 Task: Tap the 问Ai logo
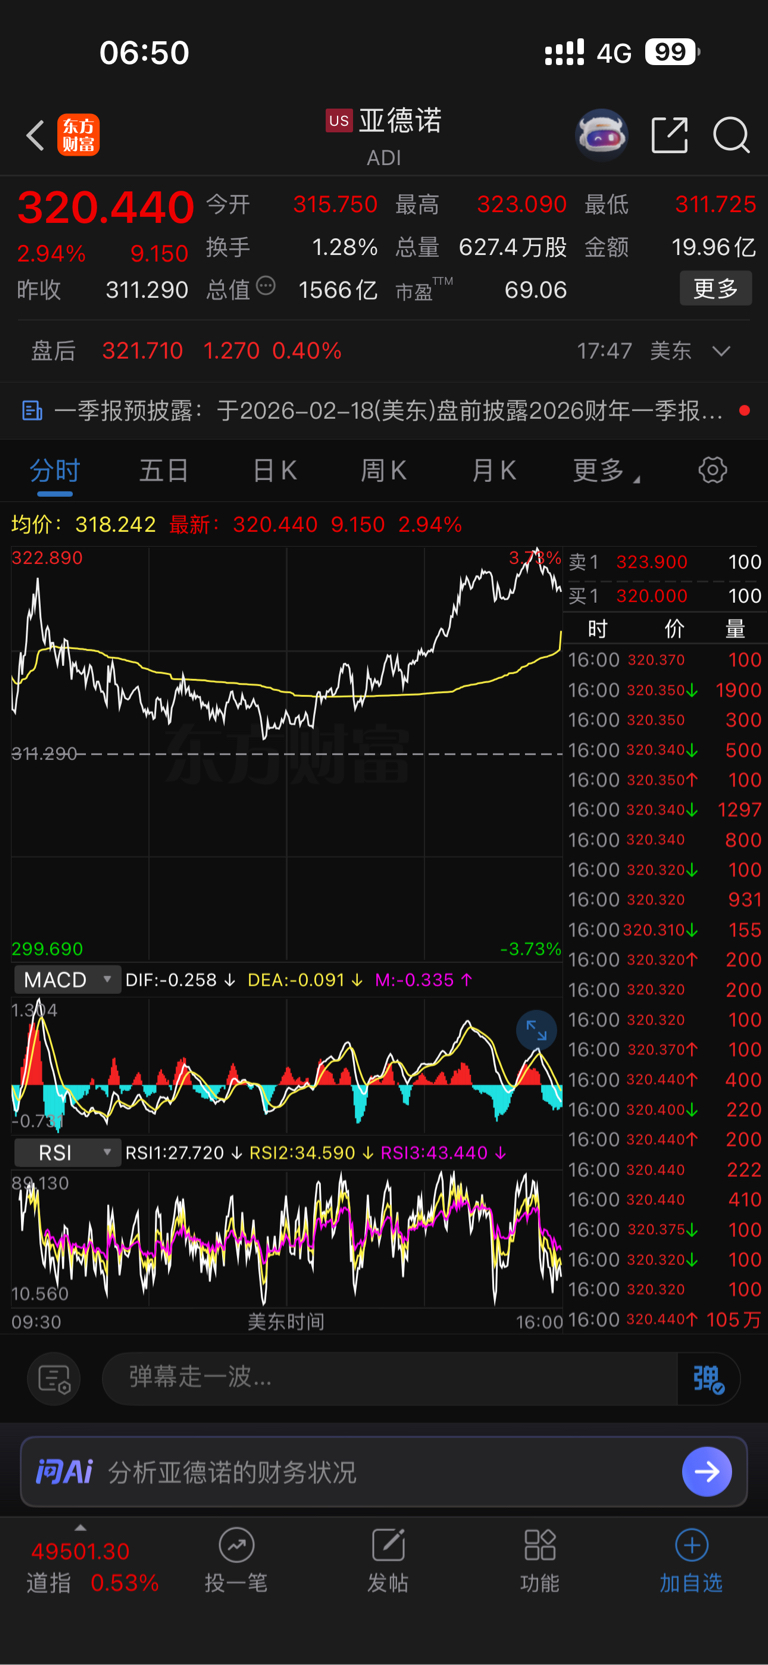[x=64, y=1472]
